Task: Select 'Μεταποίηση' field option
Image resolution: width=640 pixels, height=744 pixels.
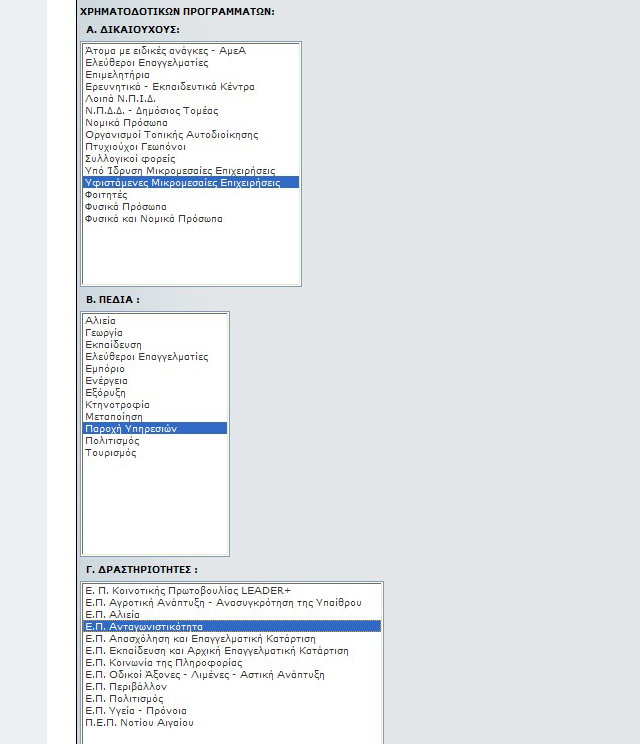Action: pos(155,417)
